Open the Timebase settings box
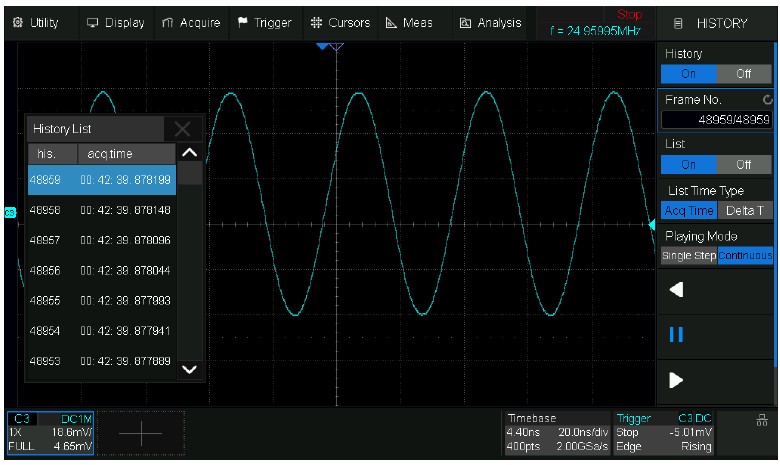The height and width of the screenshot is (465, 780). coord(557,432)
